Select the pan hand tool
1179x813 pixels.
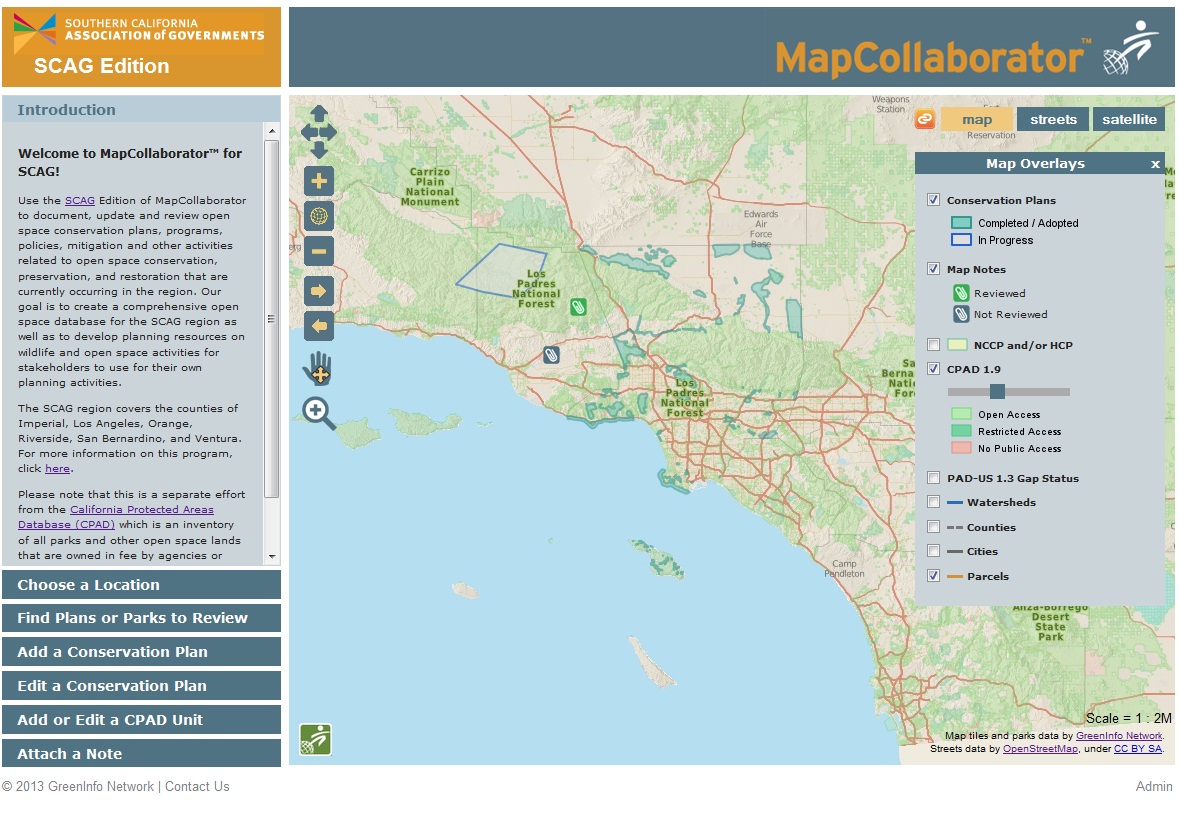[x=317, y=369]
